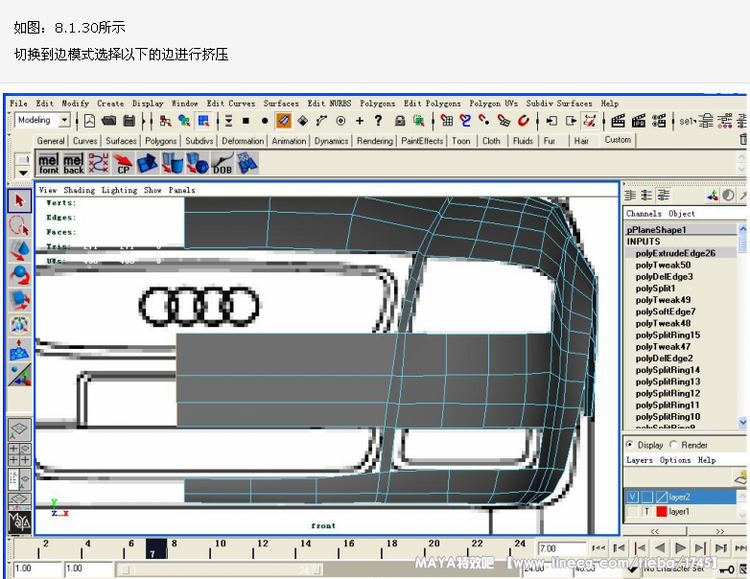Click the open scene folder icon

(109, 121)
